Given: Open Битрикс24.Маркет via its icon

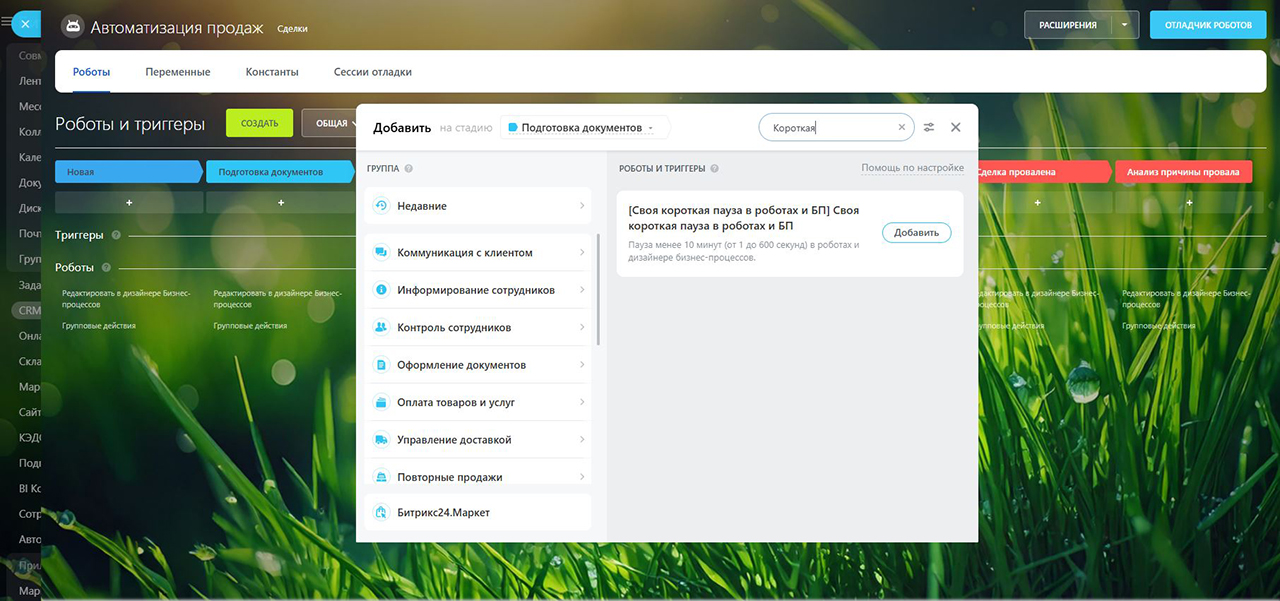Looking at the screenshot, I should 381,513.
